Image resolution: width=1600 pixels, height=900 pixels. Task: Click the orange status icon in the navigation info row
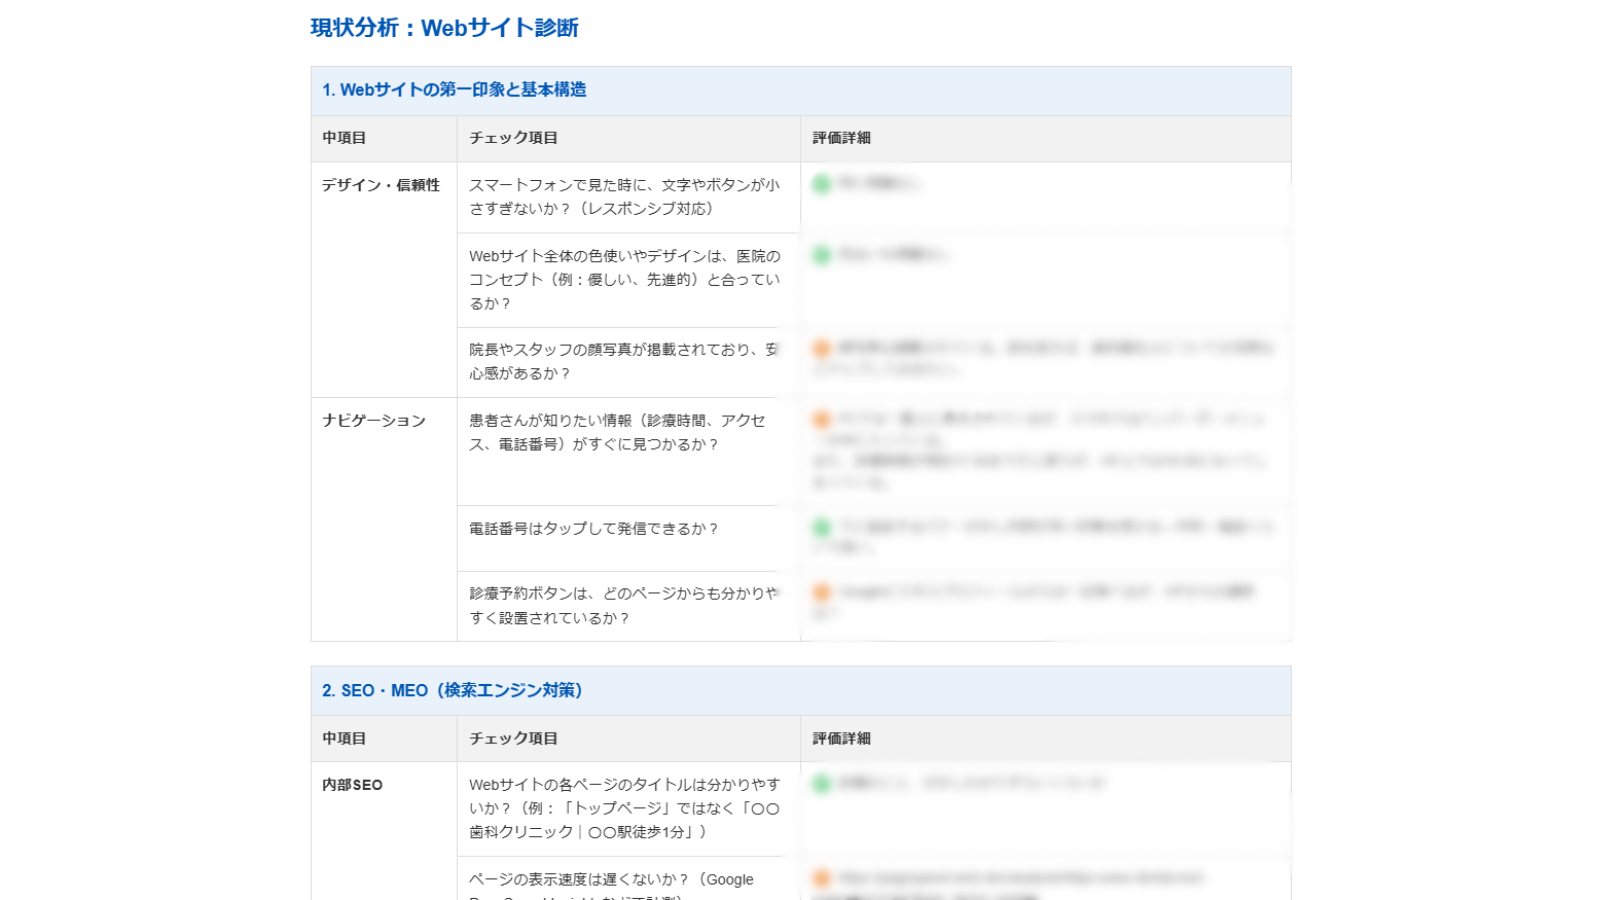(x=820, y=419)
